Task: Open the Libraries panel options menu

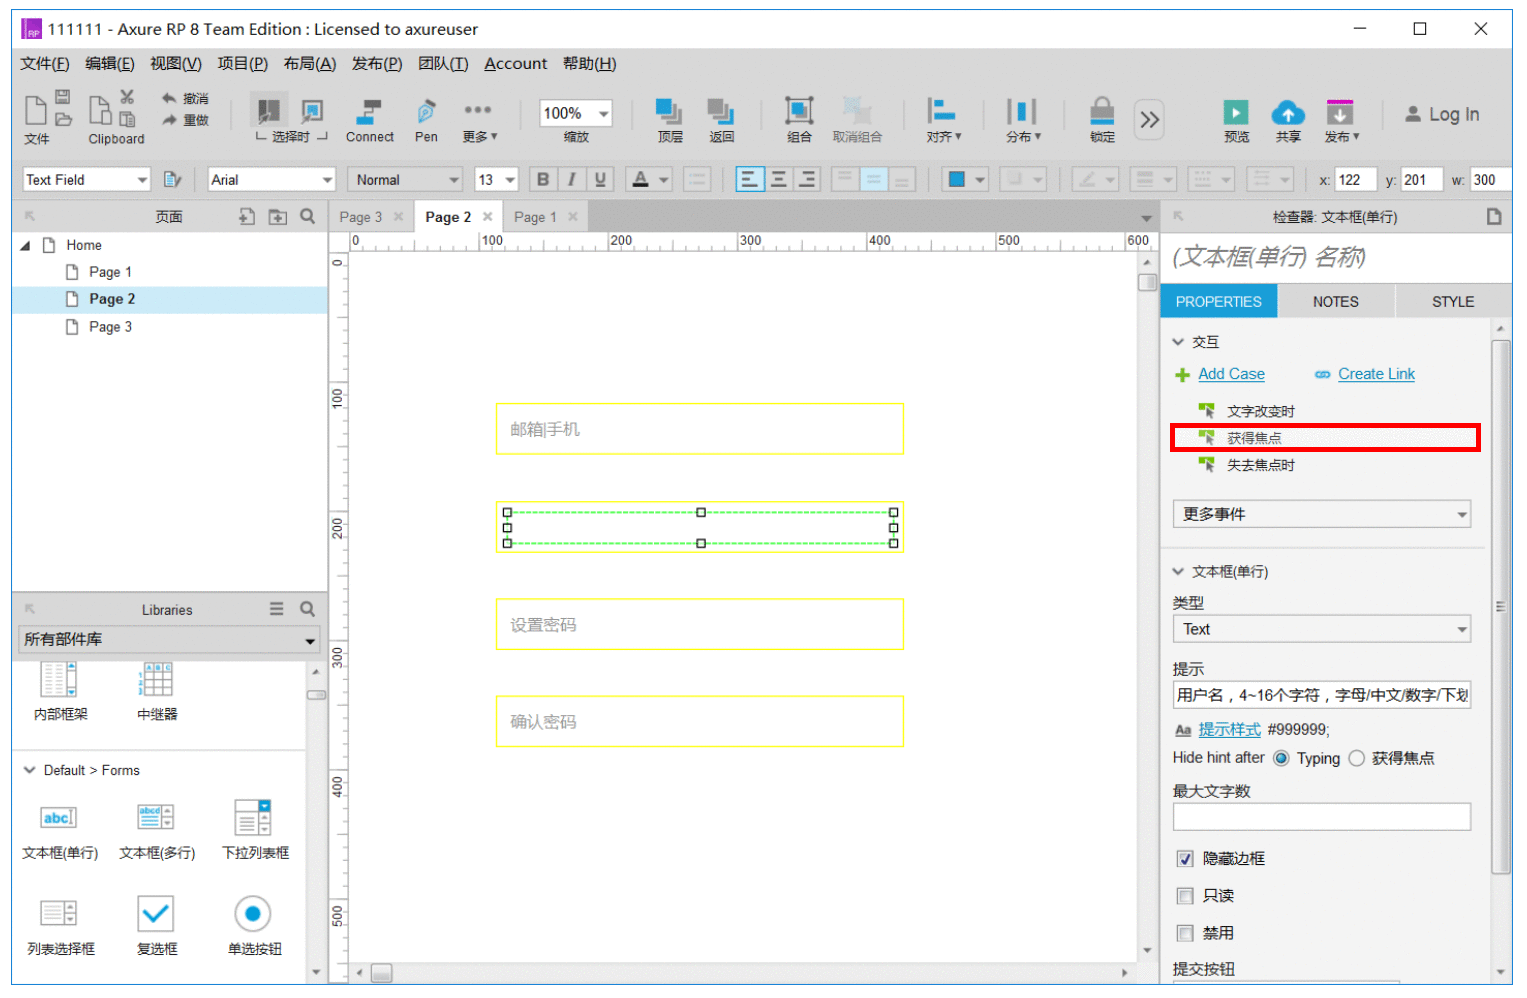Action: click(x=277, y=609)
